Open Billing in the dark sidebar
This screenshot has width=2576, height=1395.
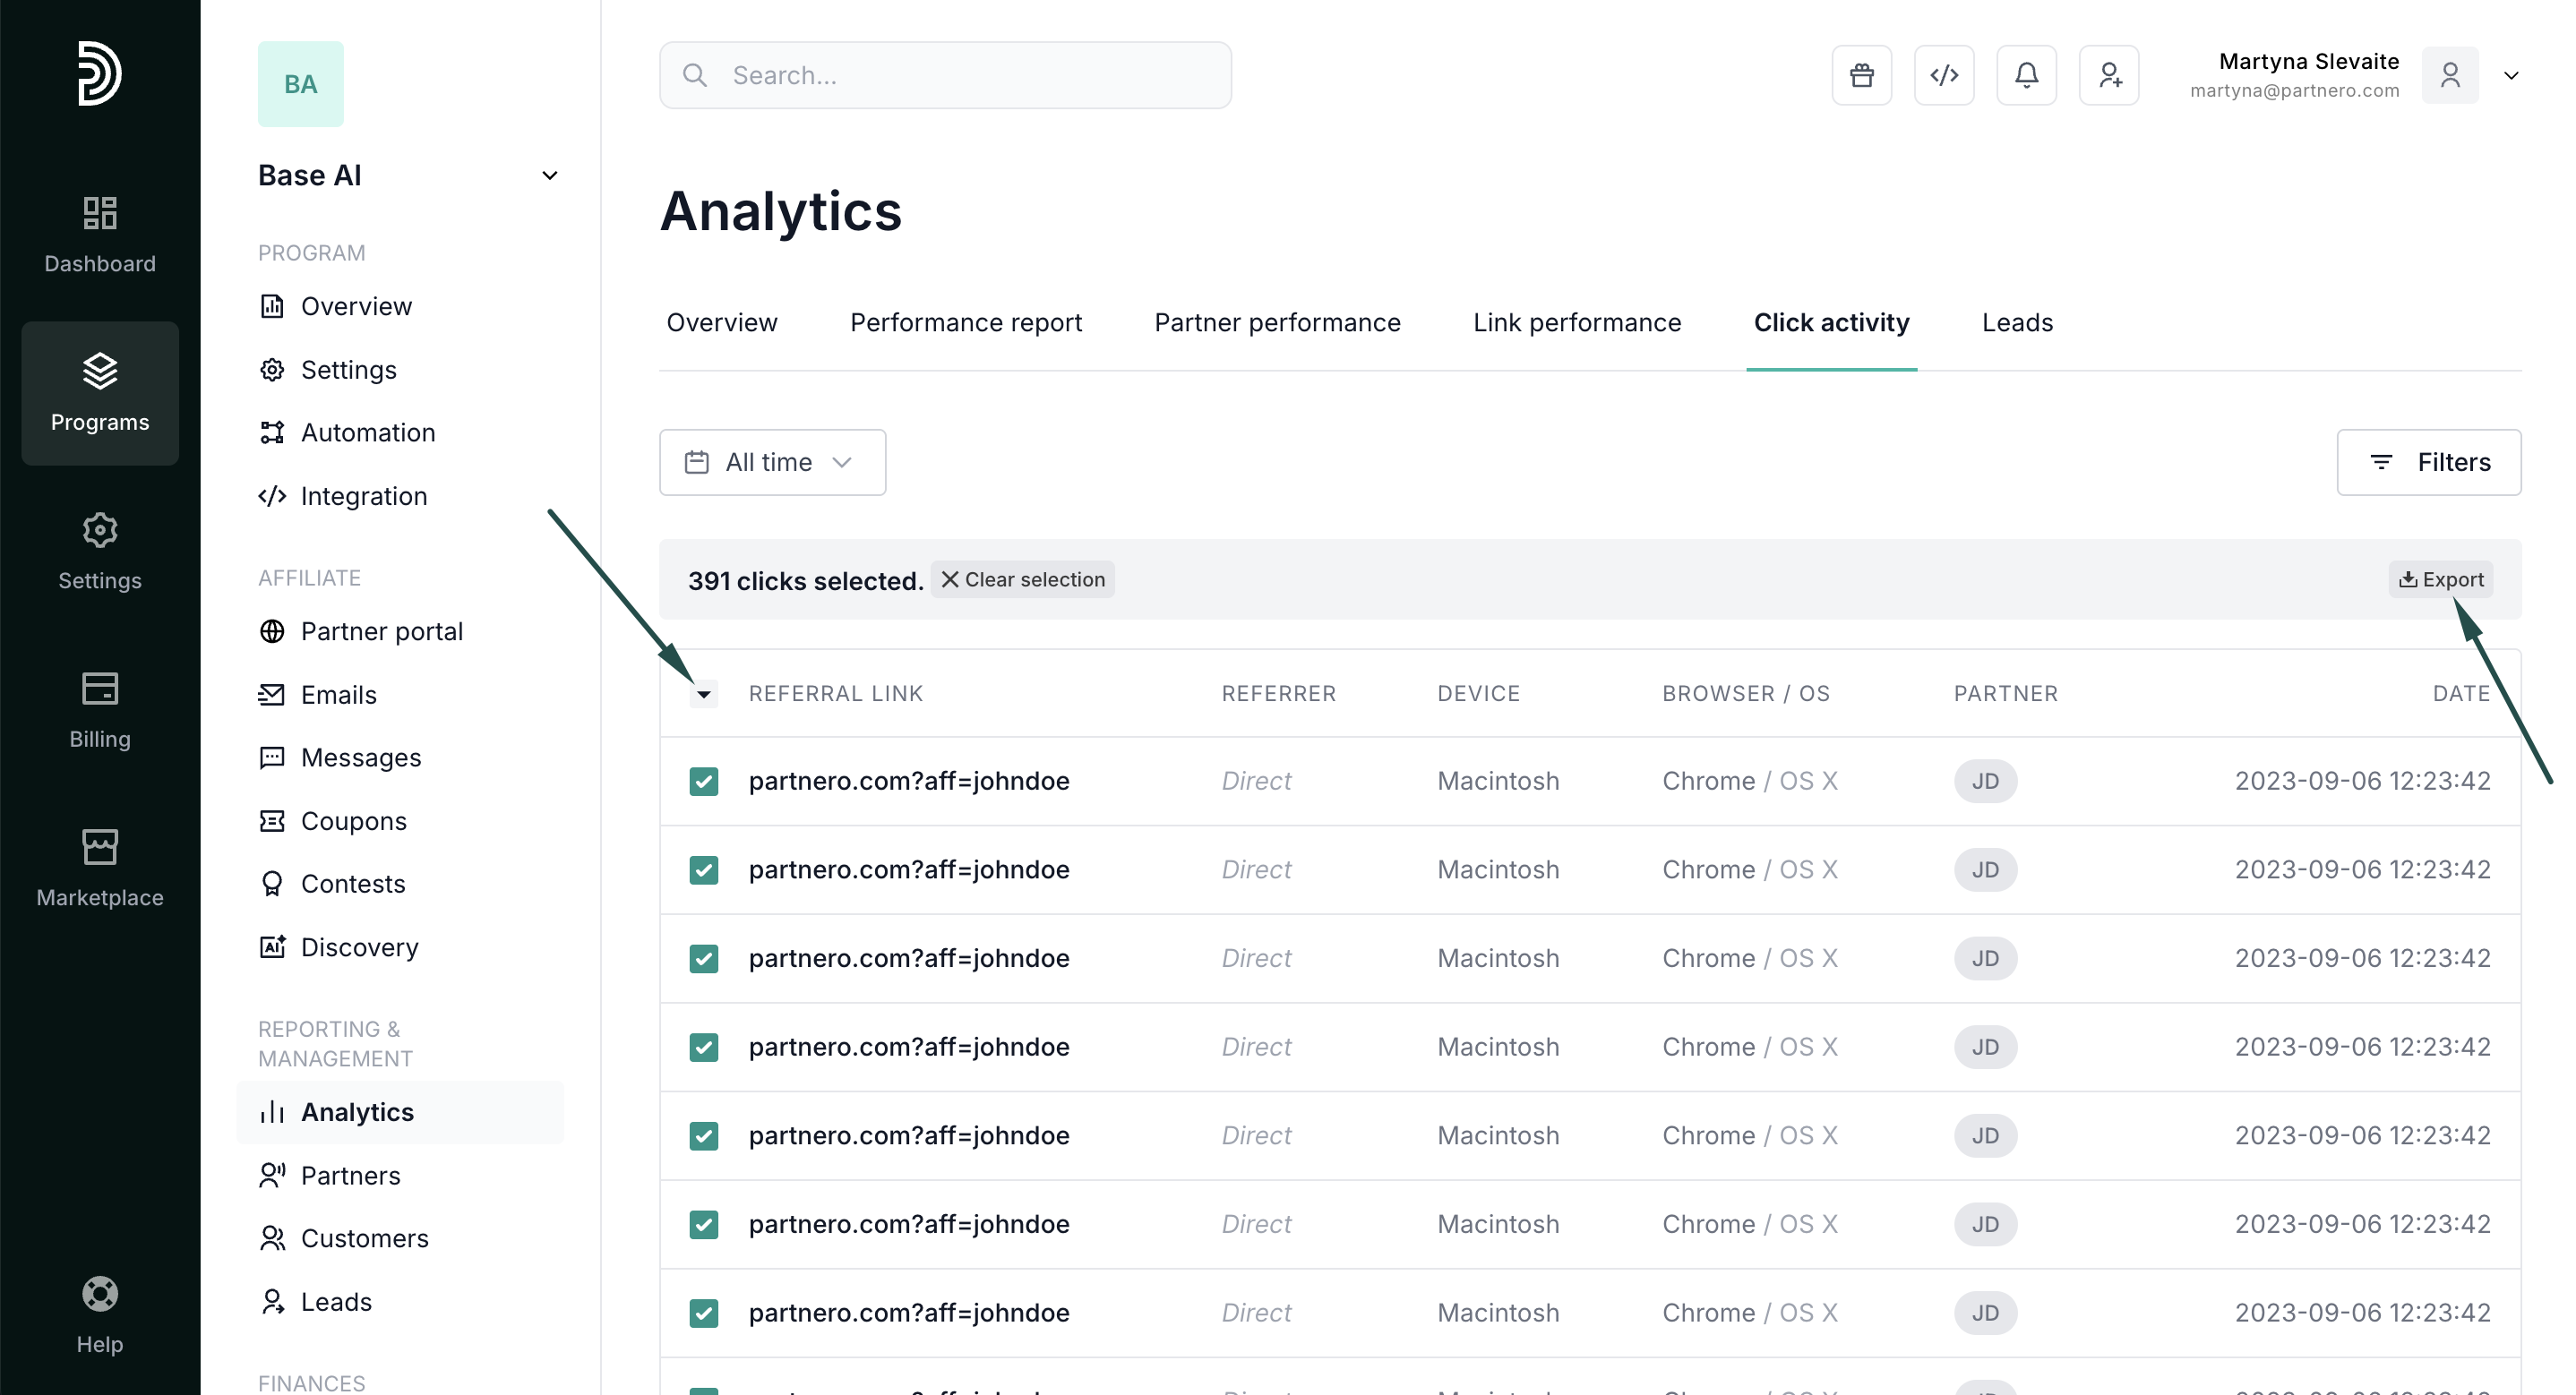(x=100, y=710)
